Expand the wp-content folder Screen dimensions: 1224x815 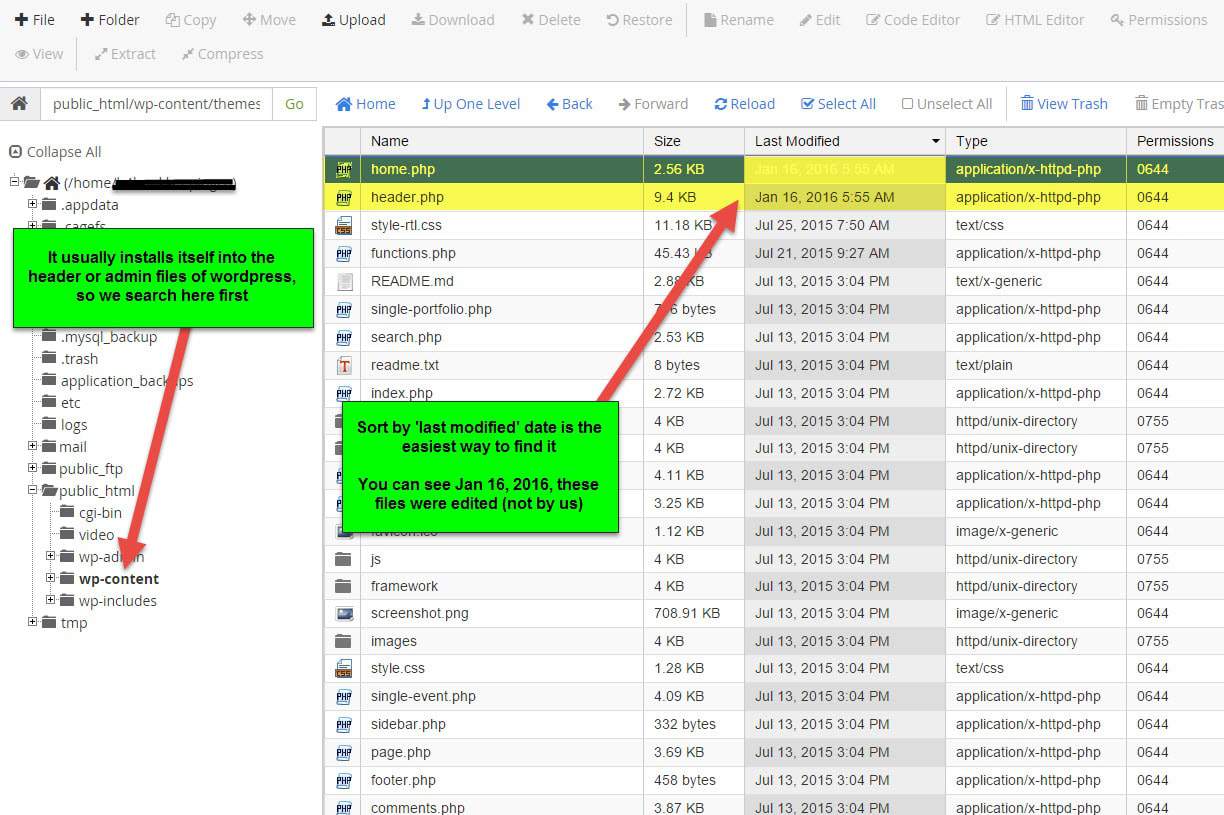(x=51, y=578)
